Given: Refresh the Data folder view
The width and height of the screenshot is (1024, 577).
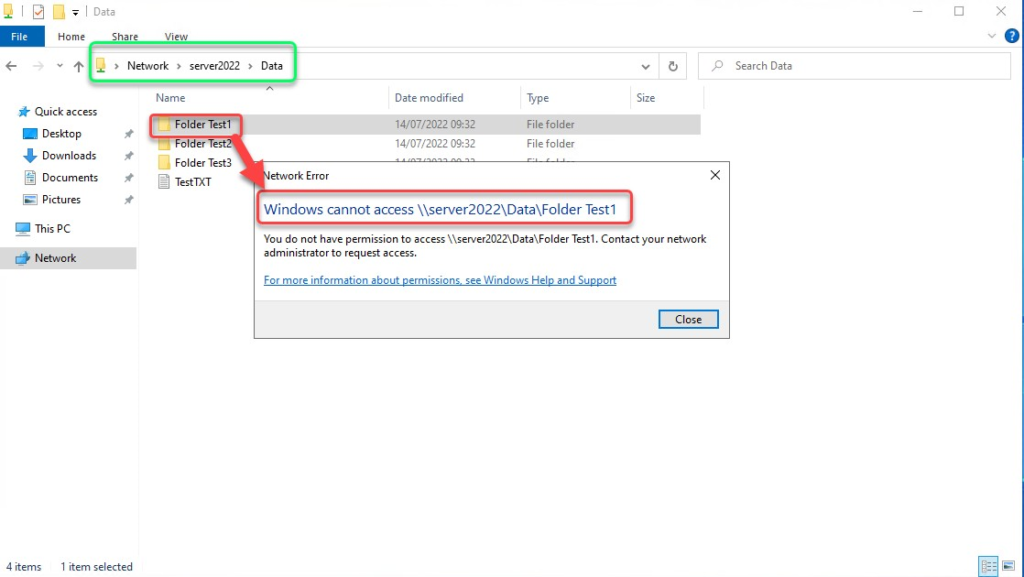Looking at the screenshot, I should [x=673, y=66].
